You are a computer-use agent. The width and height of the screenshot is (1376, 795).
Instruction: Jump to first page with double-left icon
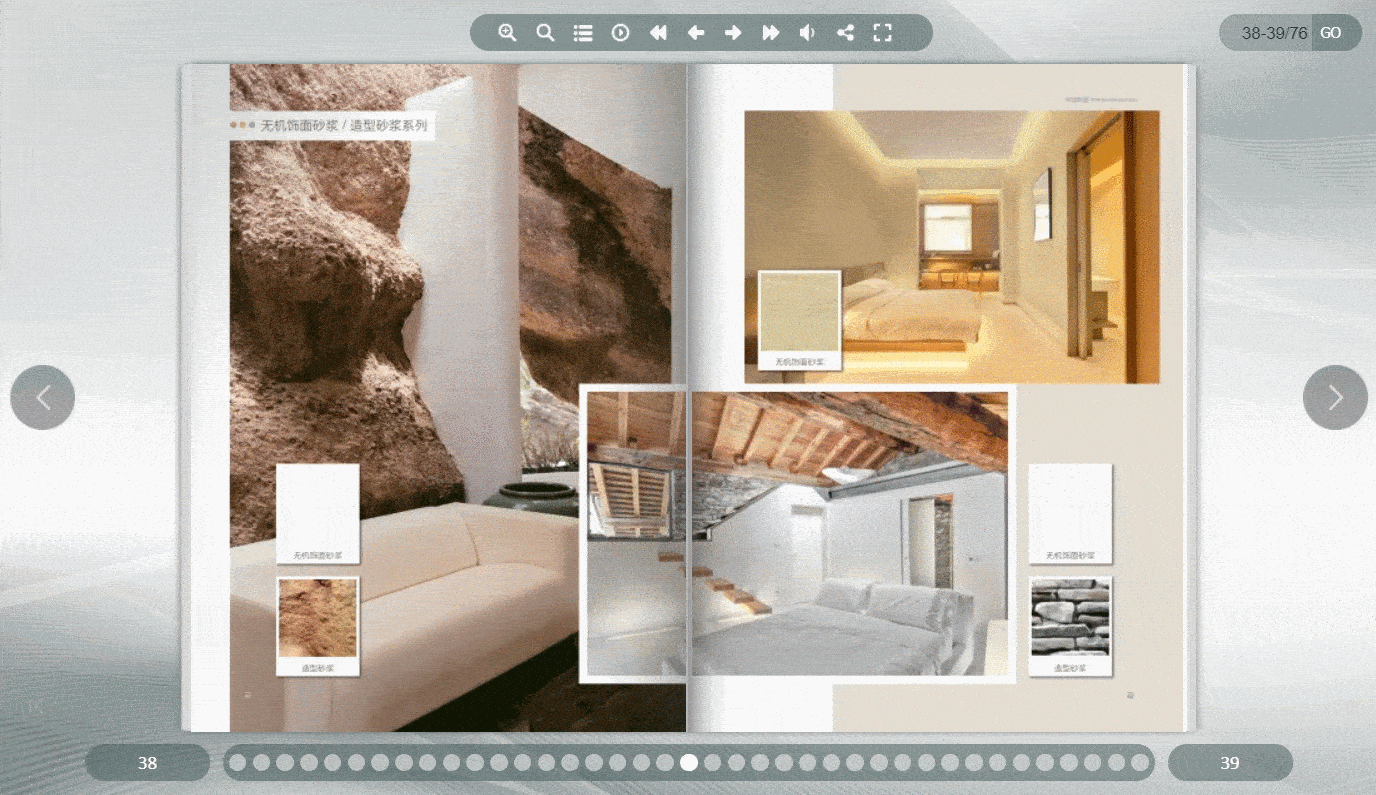click(x=658, y=32)
